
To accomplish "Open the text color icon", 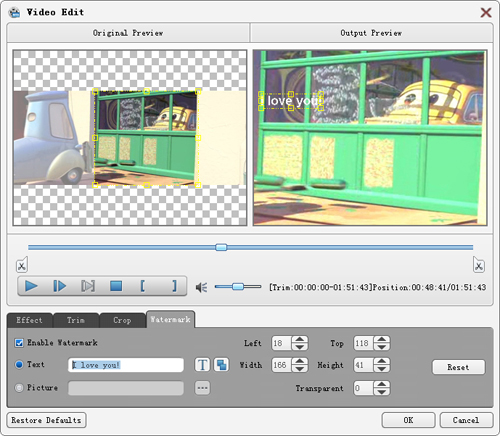I will point(221,365).
